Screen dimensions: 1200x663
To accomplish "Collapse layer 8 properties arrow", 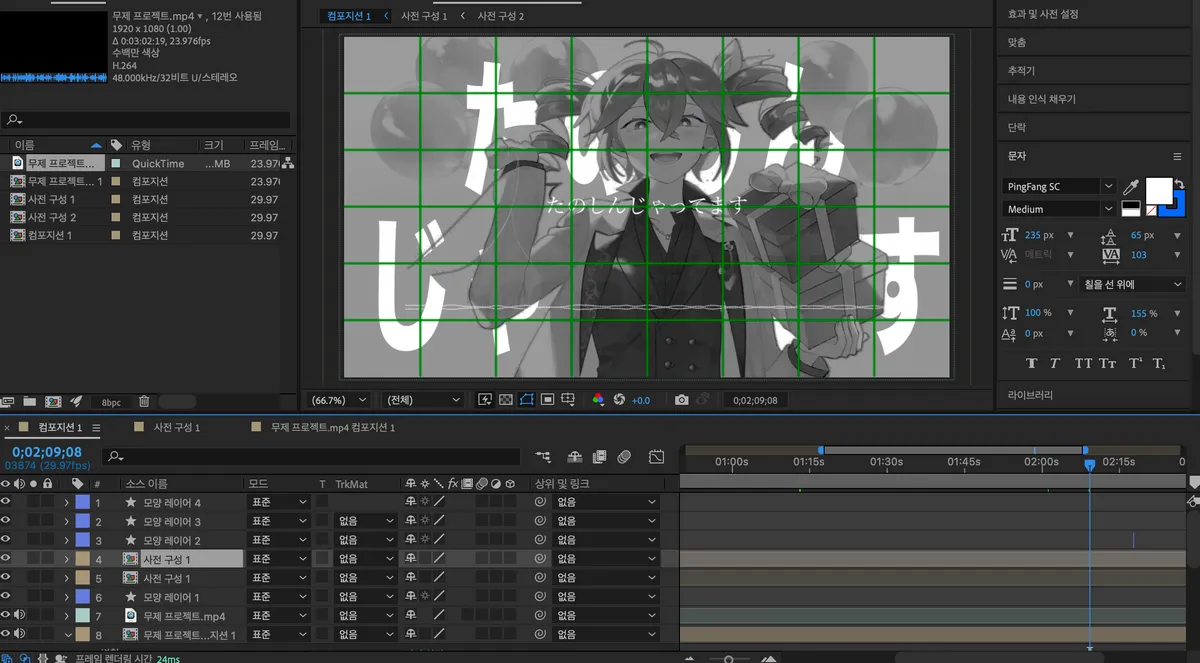I will (x=67, y=635).
